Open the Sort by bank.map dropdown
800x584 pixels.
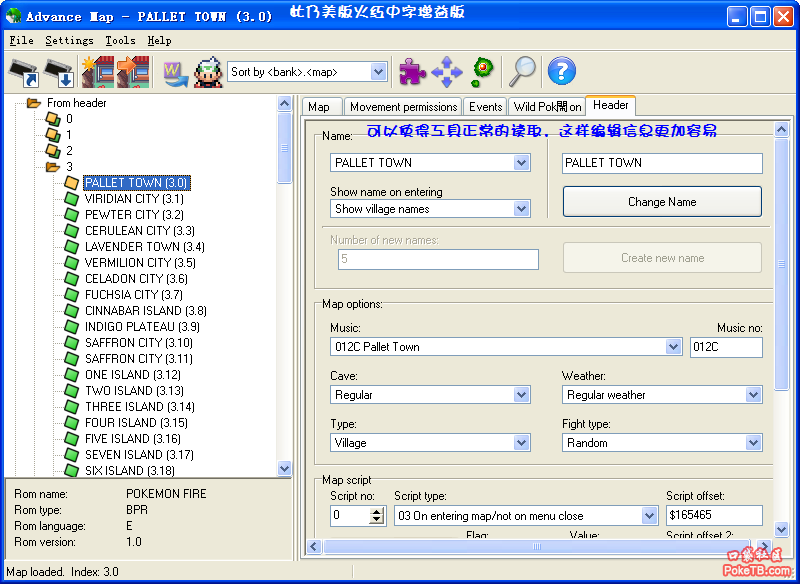tap(378, 72)
